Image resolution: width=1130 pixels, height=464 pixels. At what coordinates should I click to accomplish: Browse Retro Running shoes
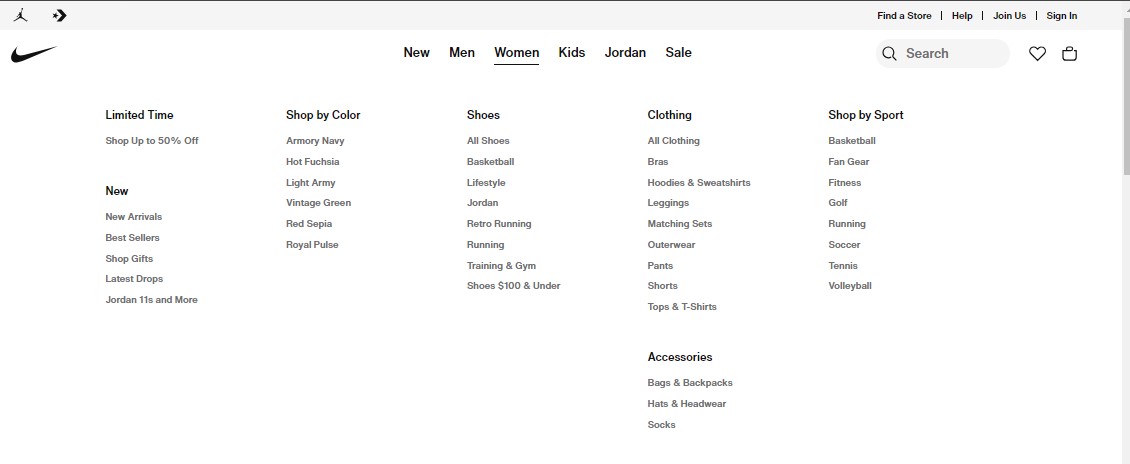click(499, 224)
